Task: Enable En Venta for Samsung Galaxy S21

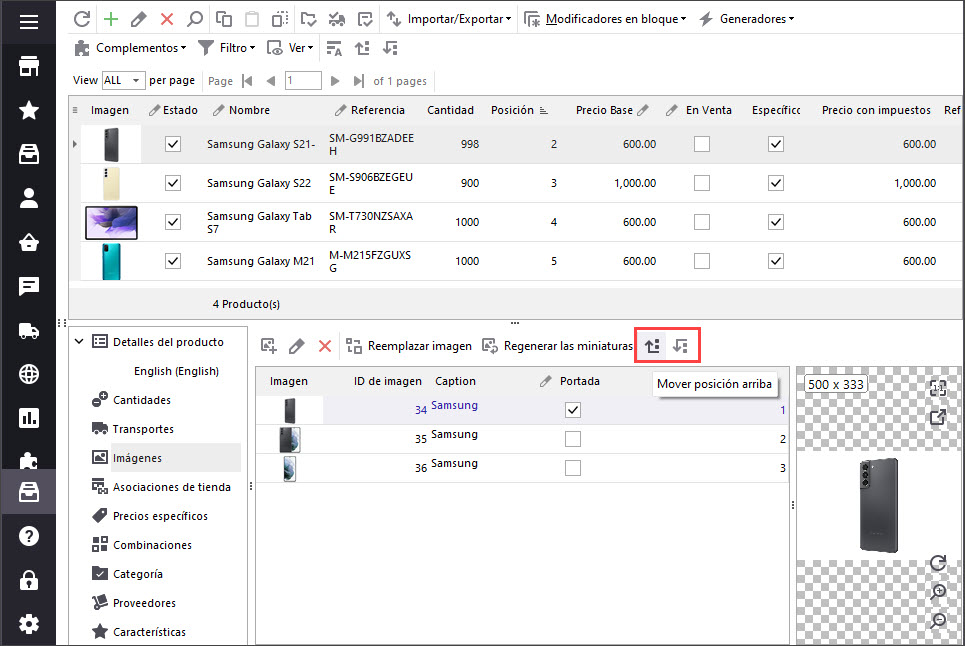Action: coord(702,144)
